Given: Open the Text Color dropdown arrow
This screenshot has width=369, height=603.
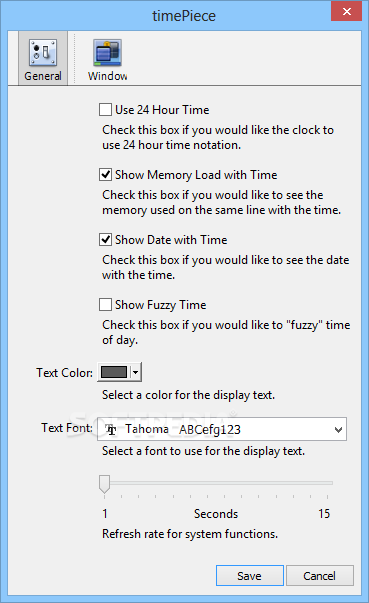Looking at the screenshot, I should [135, 372].
